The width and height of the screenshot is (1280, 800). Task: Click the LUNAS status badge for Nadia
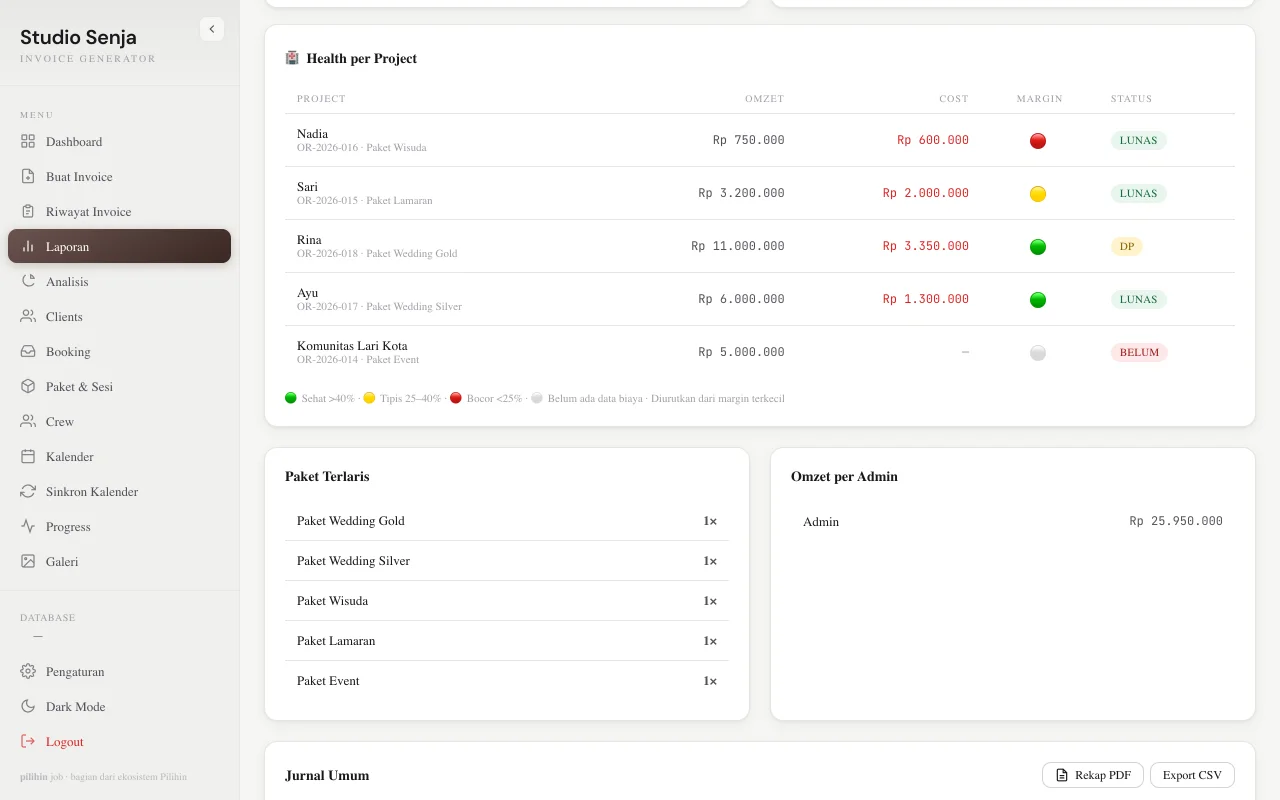coord(1138,141)
